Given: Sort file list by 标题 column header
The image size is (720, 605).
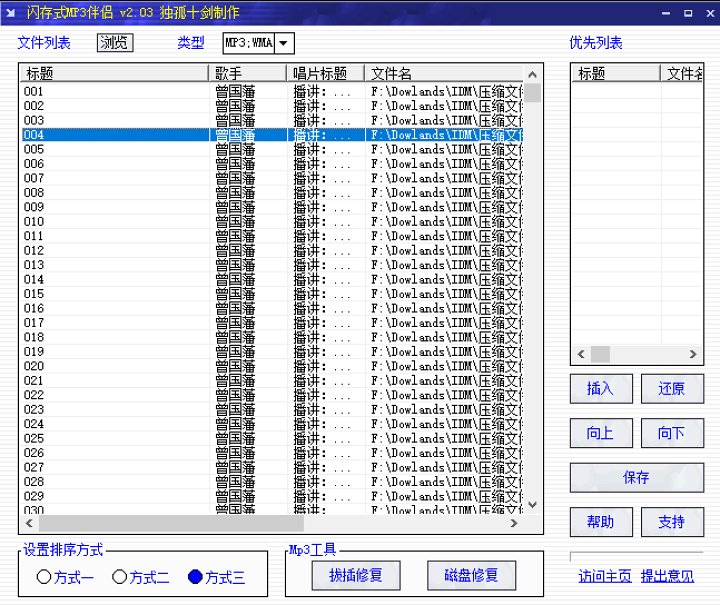Looking at the screenshot, I should [x=114, y=73].
